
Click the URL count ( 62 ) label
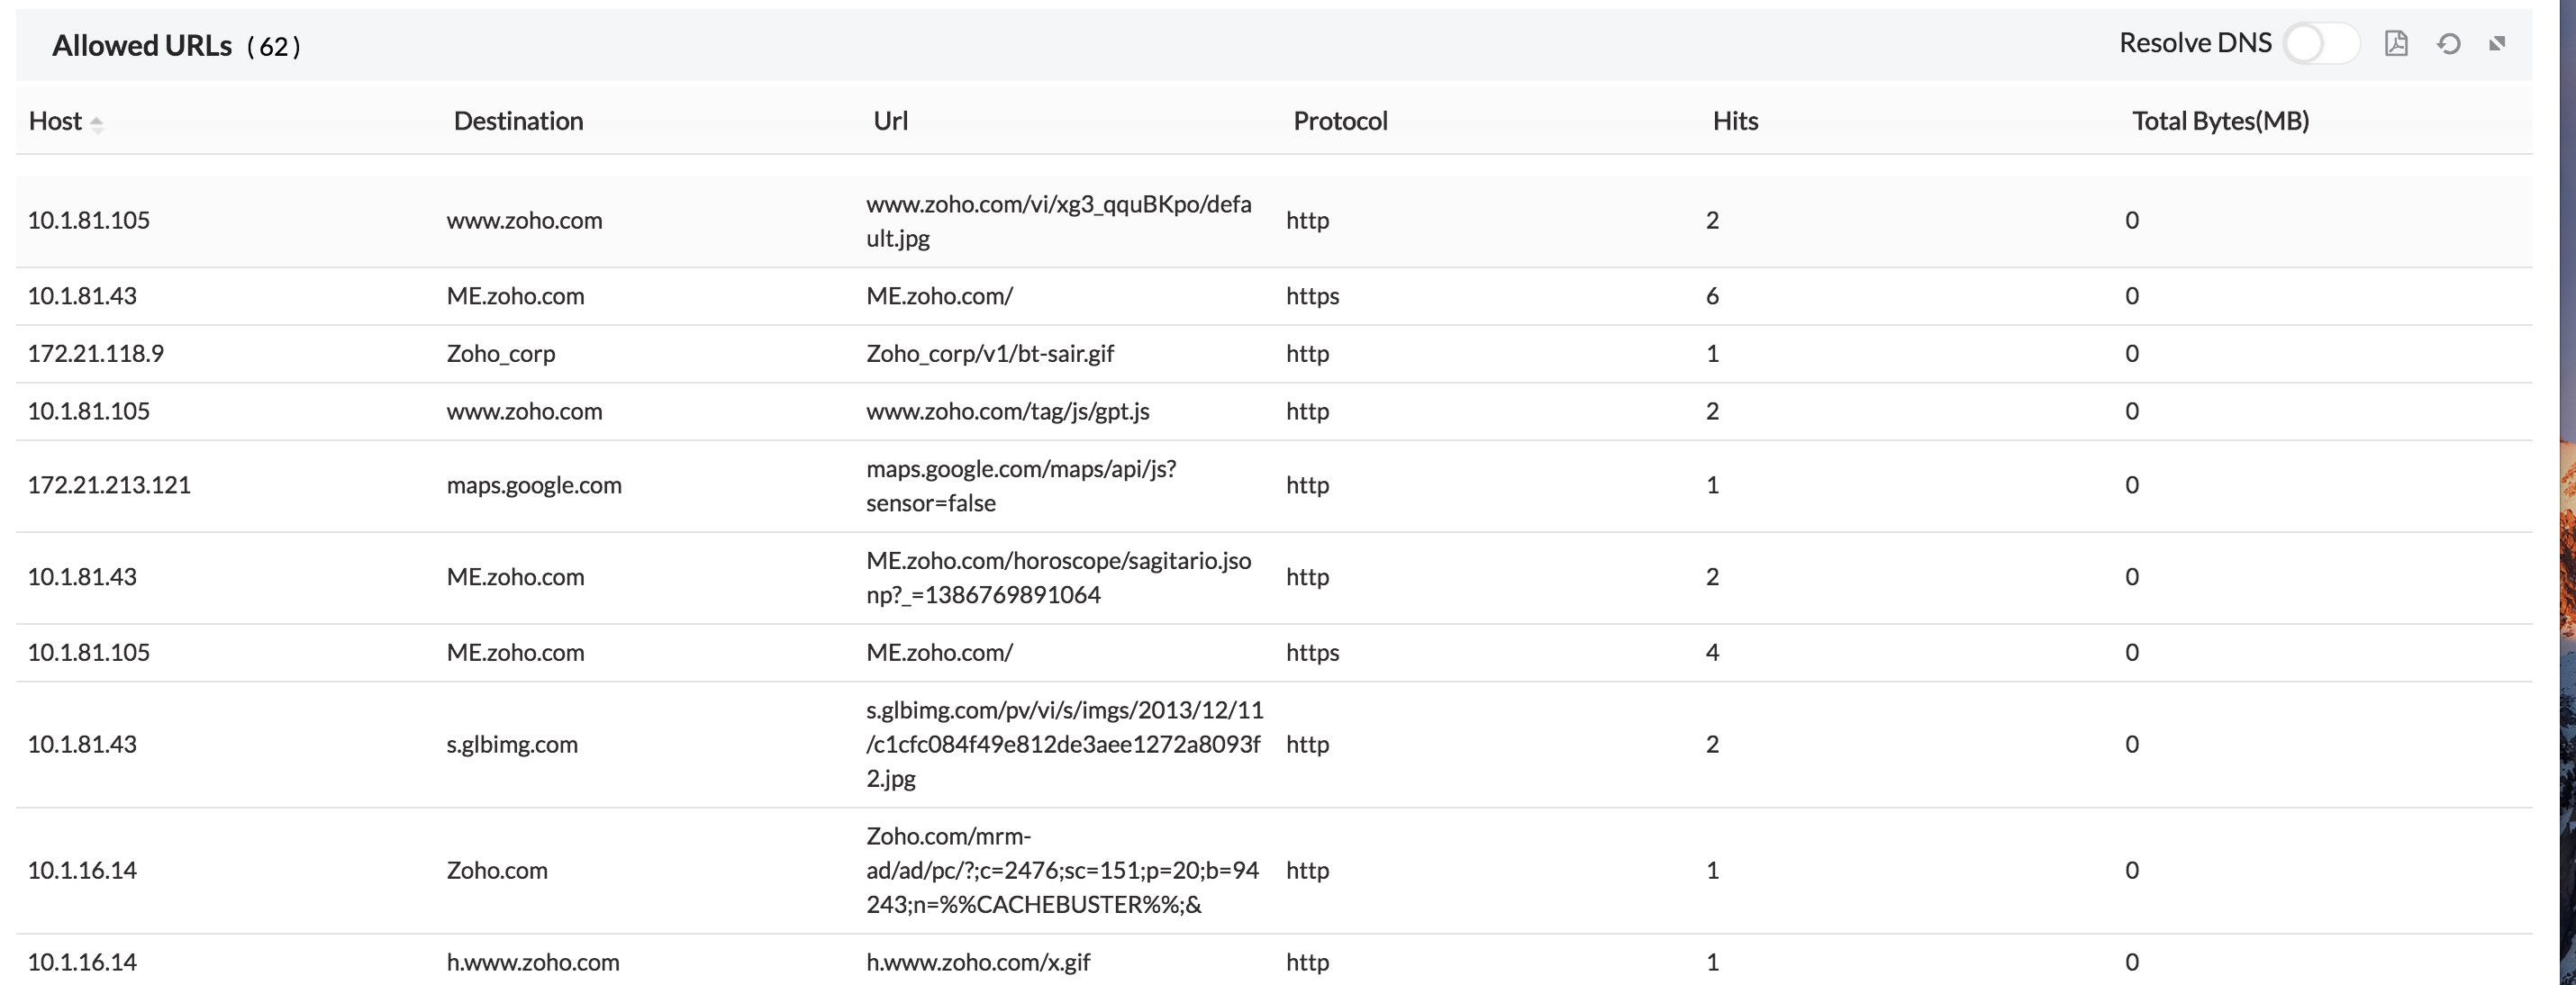pyautogui.click(x=276, y=46)
